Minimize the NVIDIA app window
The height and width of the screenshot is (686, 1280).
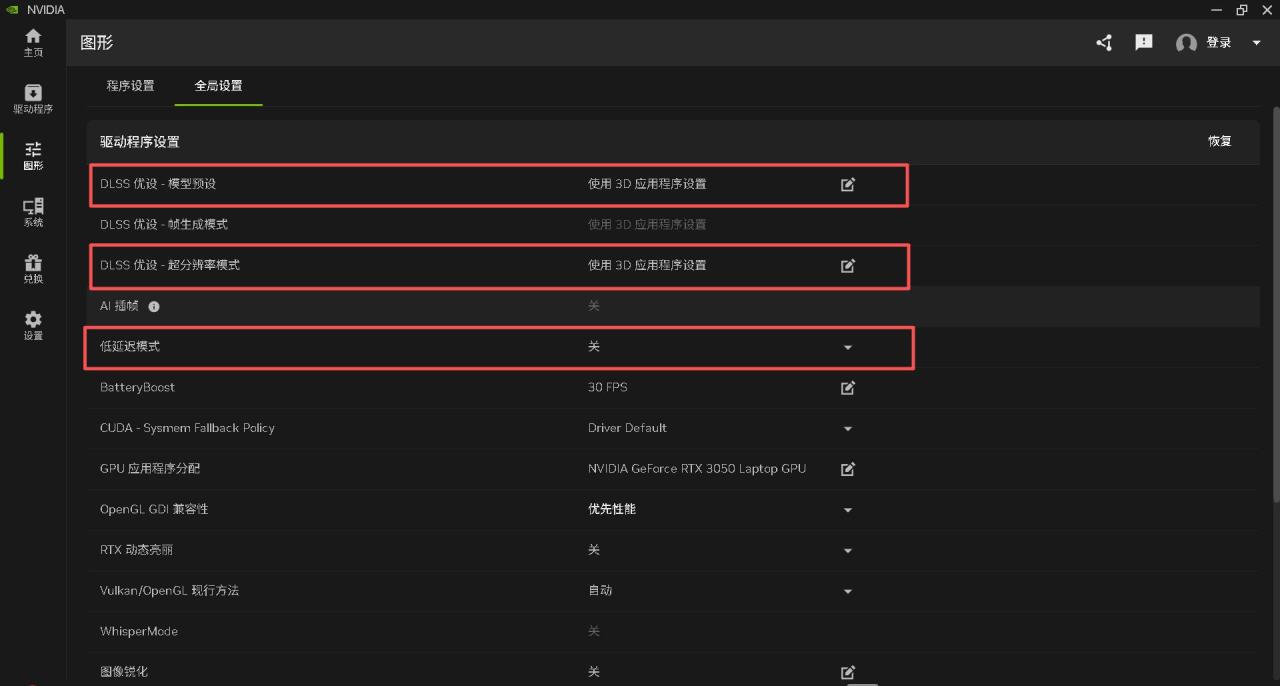click(1217, 10)
